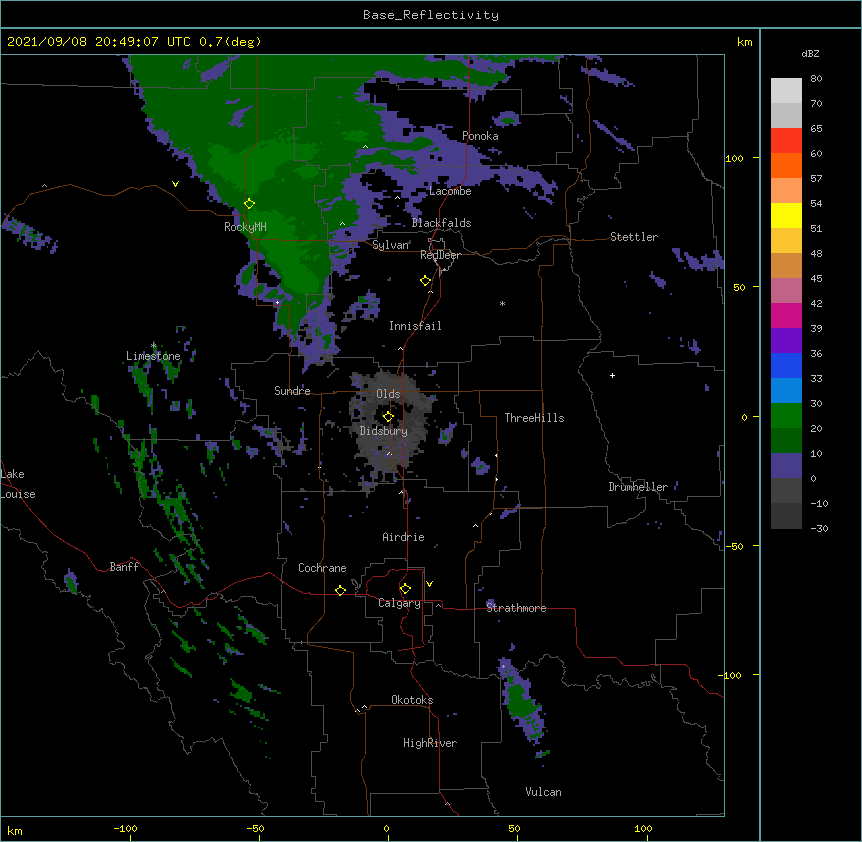This screenshot has height=842, width=862.
Task: Click the 0 tick on the bottom axis
Action: point(386,828)
